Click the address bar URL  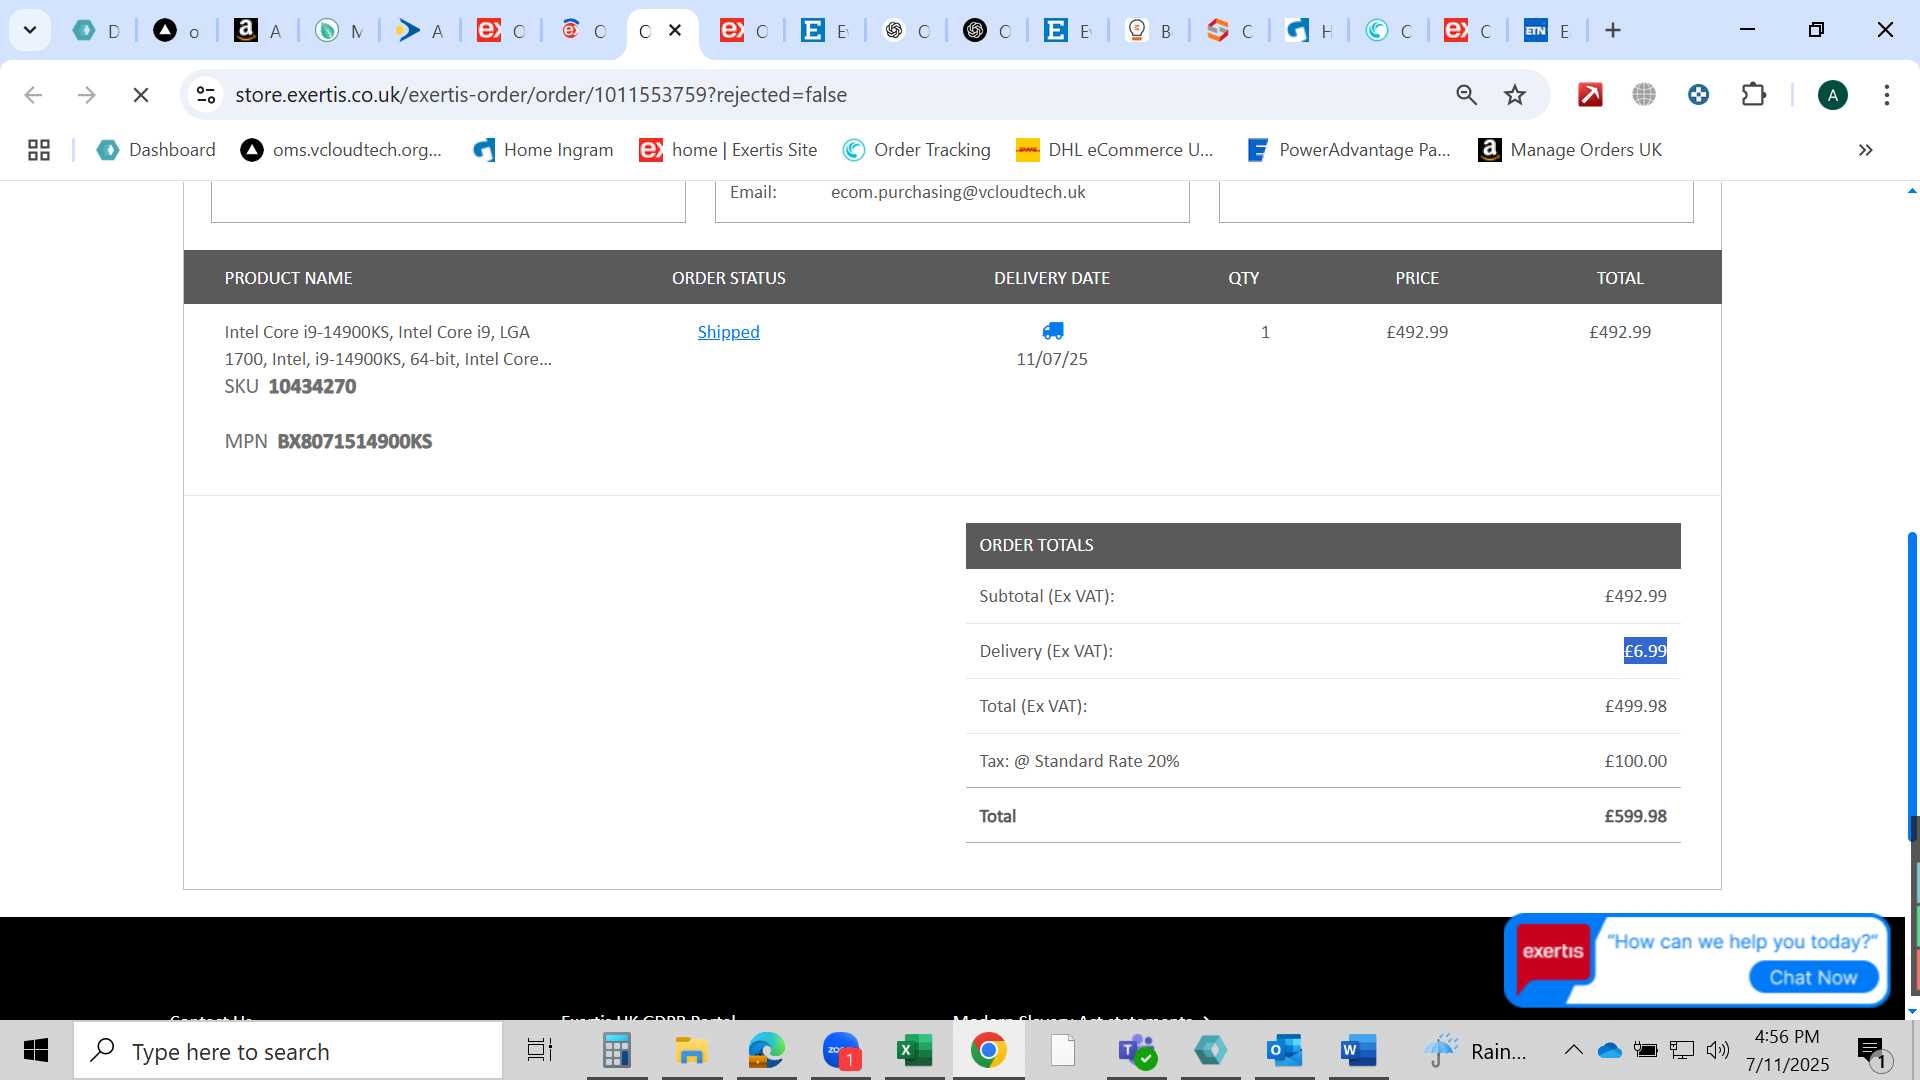click(x=541, y=95)
